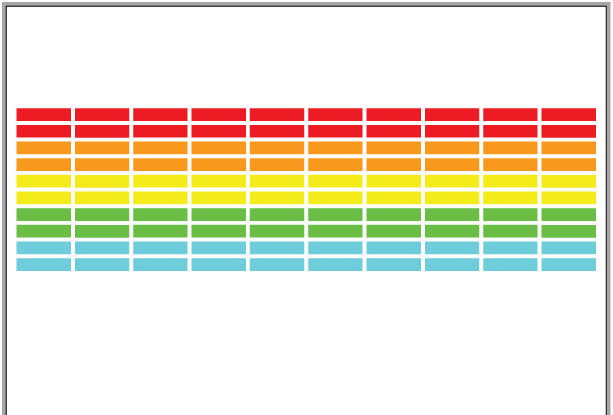Click first orange row's leftmost brick
613x415 pixels.
coord(43,148)
